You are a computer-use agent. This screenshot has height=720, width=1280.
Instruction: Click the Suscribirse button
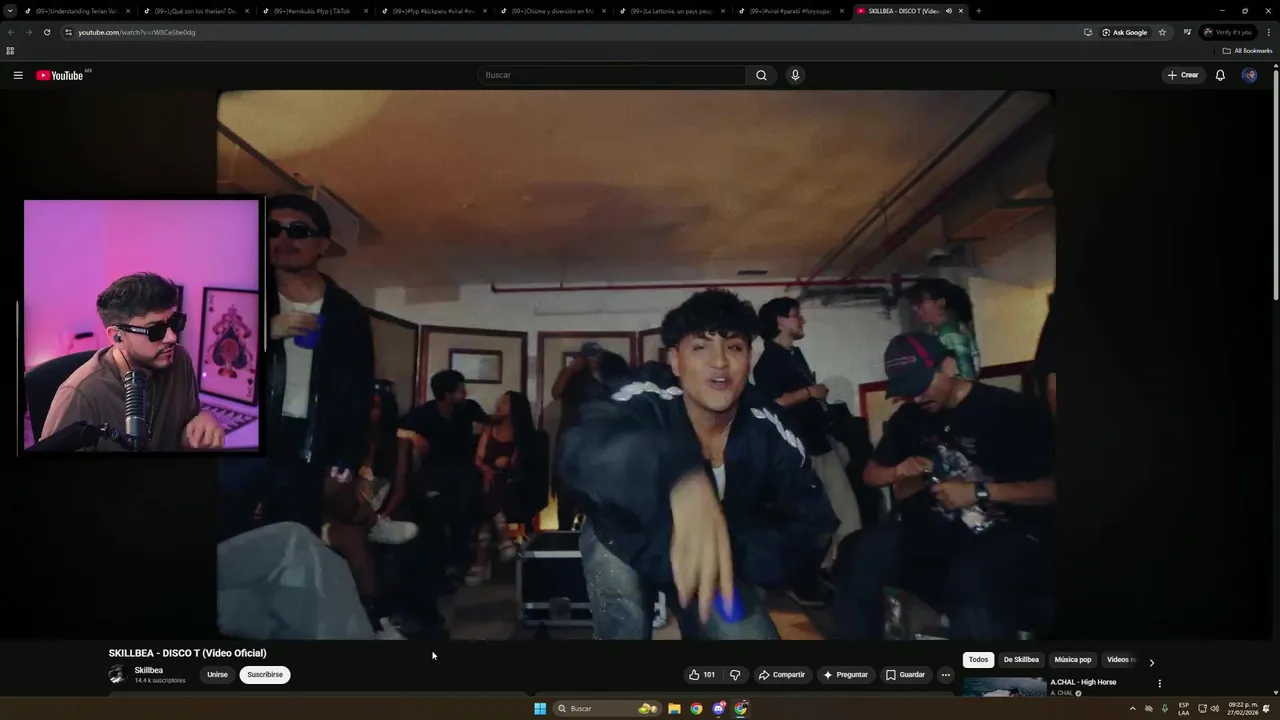tap(265, 675)
